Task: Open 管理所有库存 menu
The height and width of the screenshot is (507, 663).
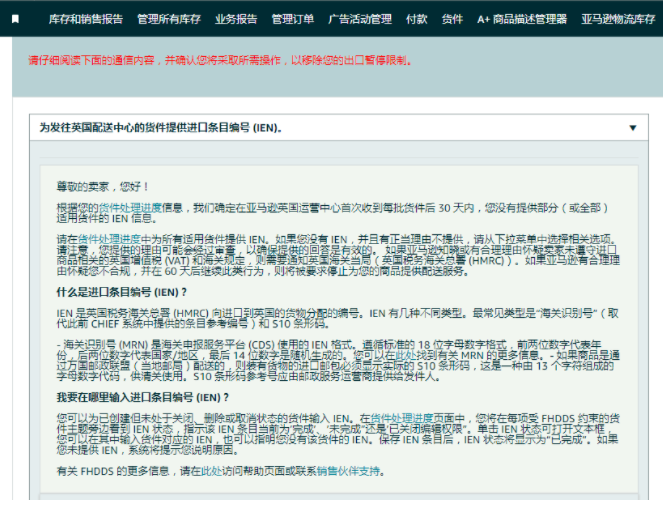Action: (x=169, y=19)
